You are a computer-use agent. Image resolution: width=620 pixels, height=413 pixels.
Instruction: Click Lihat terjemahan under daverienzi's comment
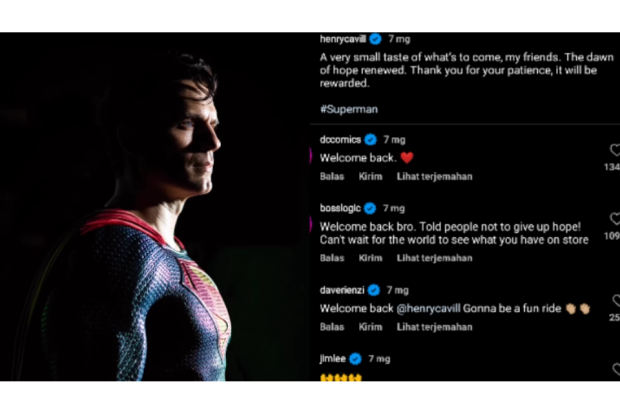[x=434, y=327]
